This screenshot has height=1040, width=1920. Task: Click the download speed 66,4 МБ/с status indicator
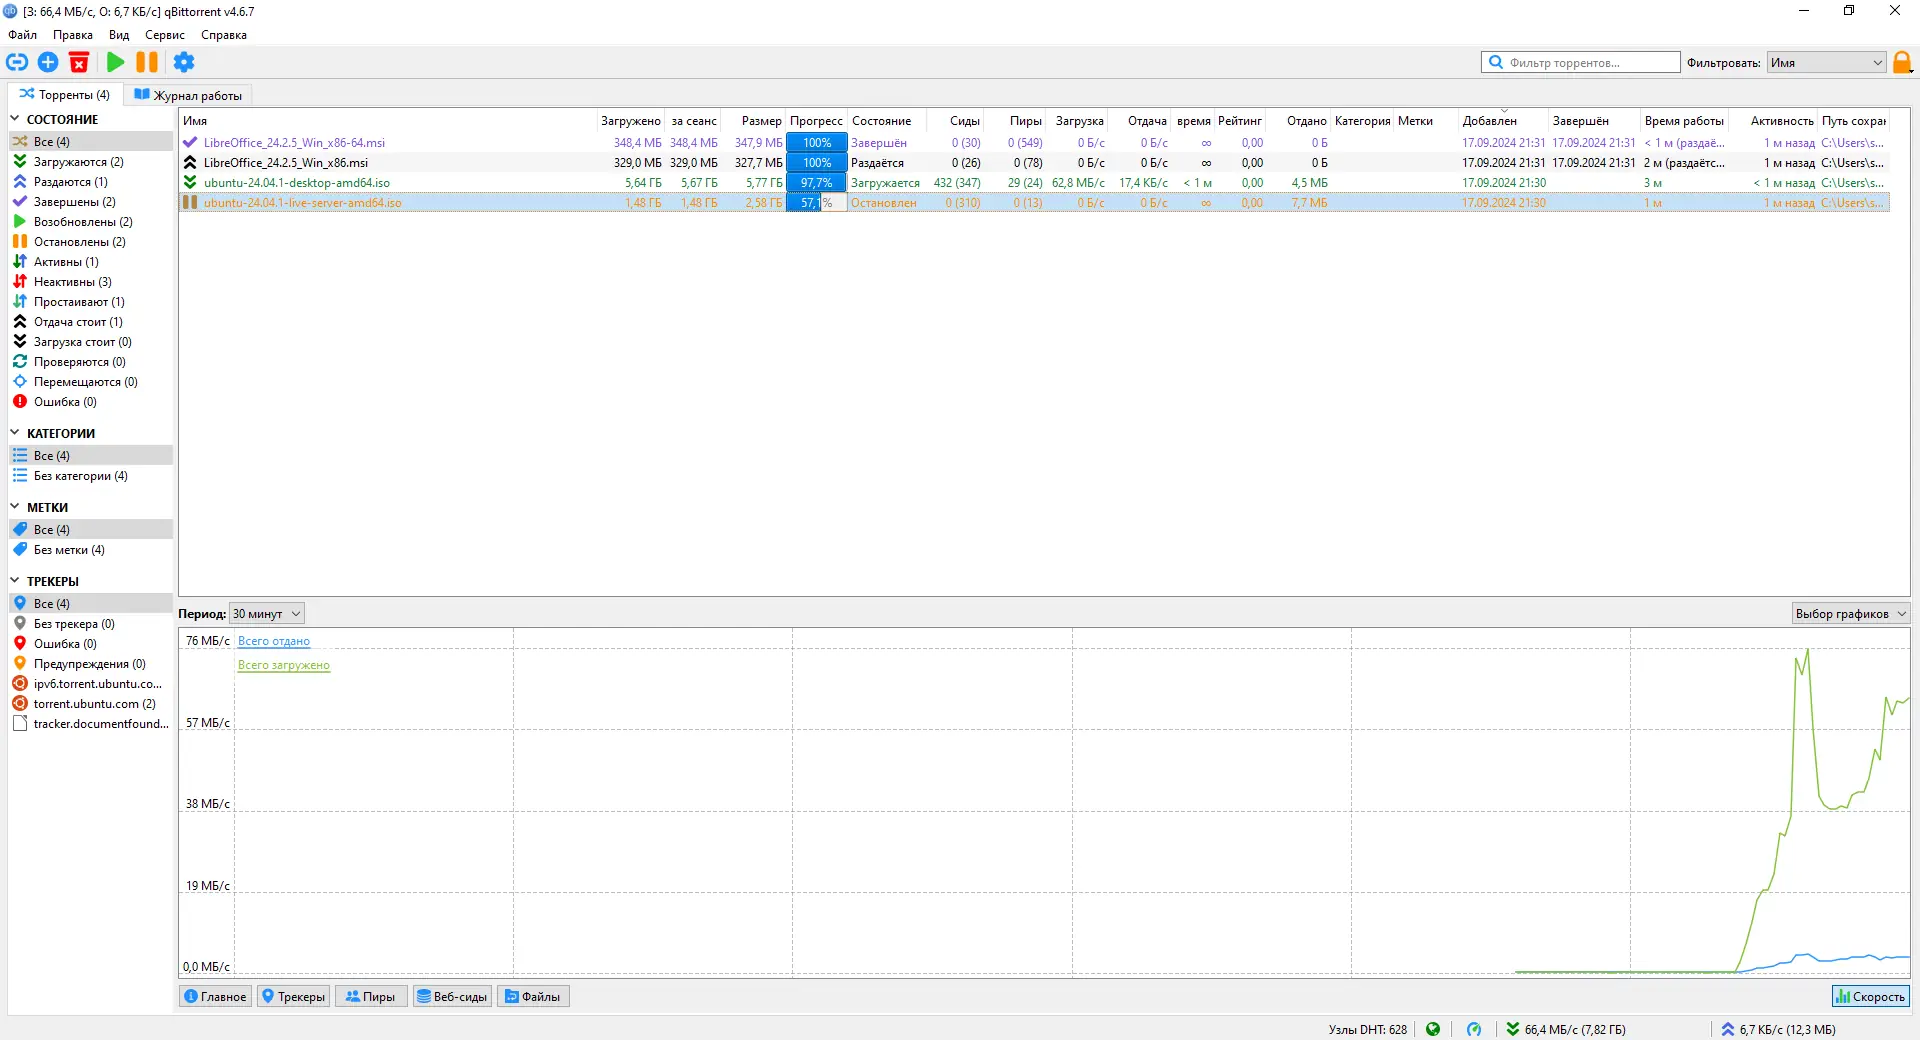[1566, 1029]
